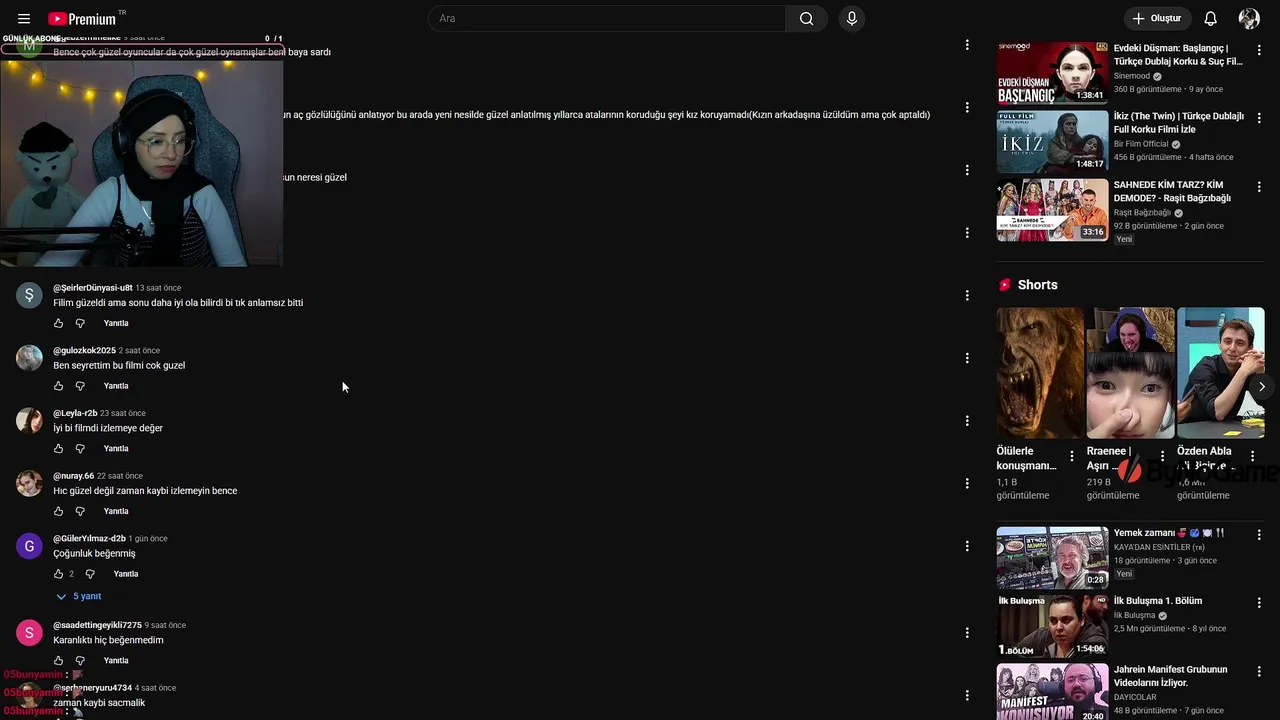The width and height of the screenshot is (1280, 720).
Task: Open video title İlk Buluşma 1. Bölüm
Action: pos(1158,601)
